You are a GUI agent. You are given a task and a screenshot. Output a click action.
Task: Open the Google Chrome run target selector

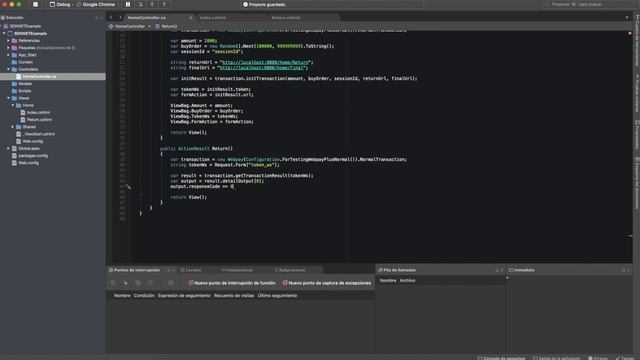tap(96, 4)
